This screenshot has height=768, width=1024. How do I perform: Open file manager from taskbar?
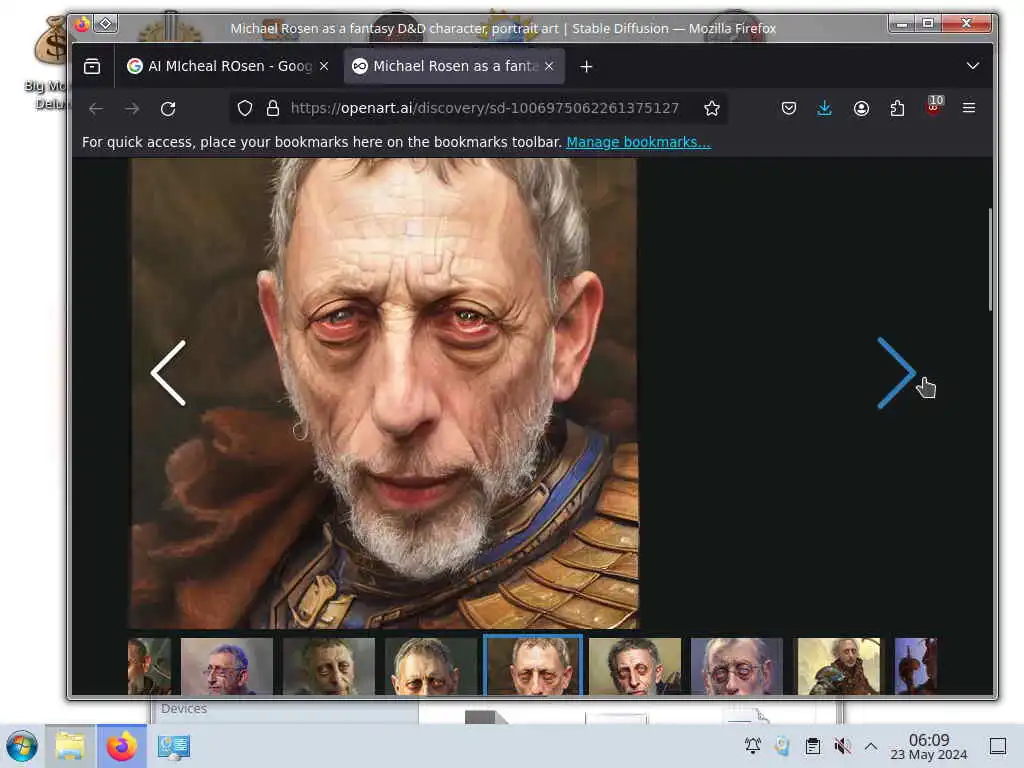tap(70, 746)
